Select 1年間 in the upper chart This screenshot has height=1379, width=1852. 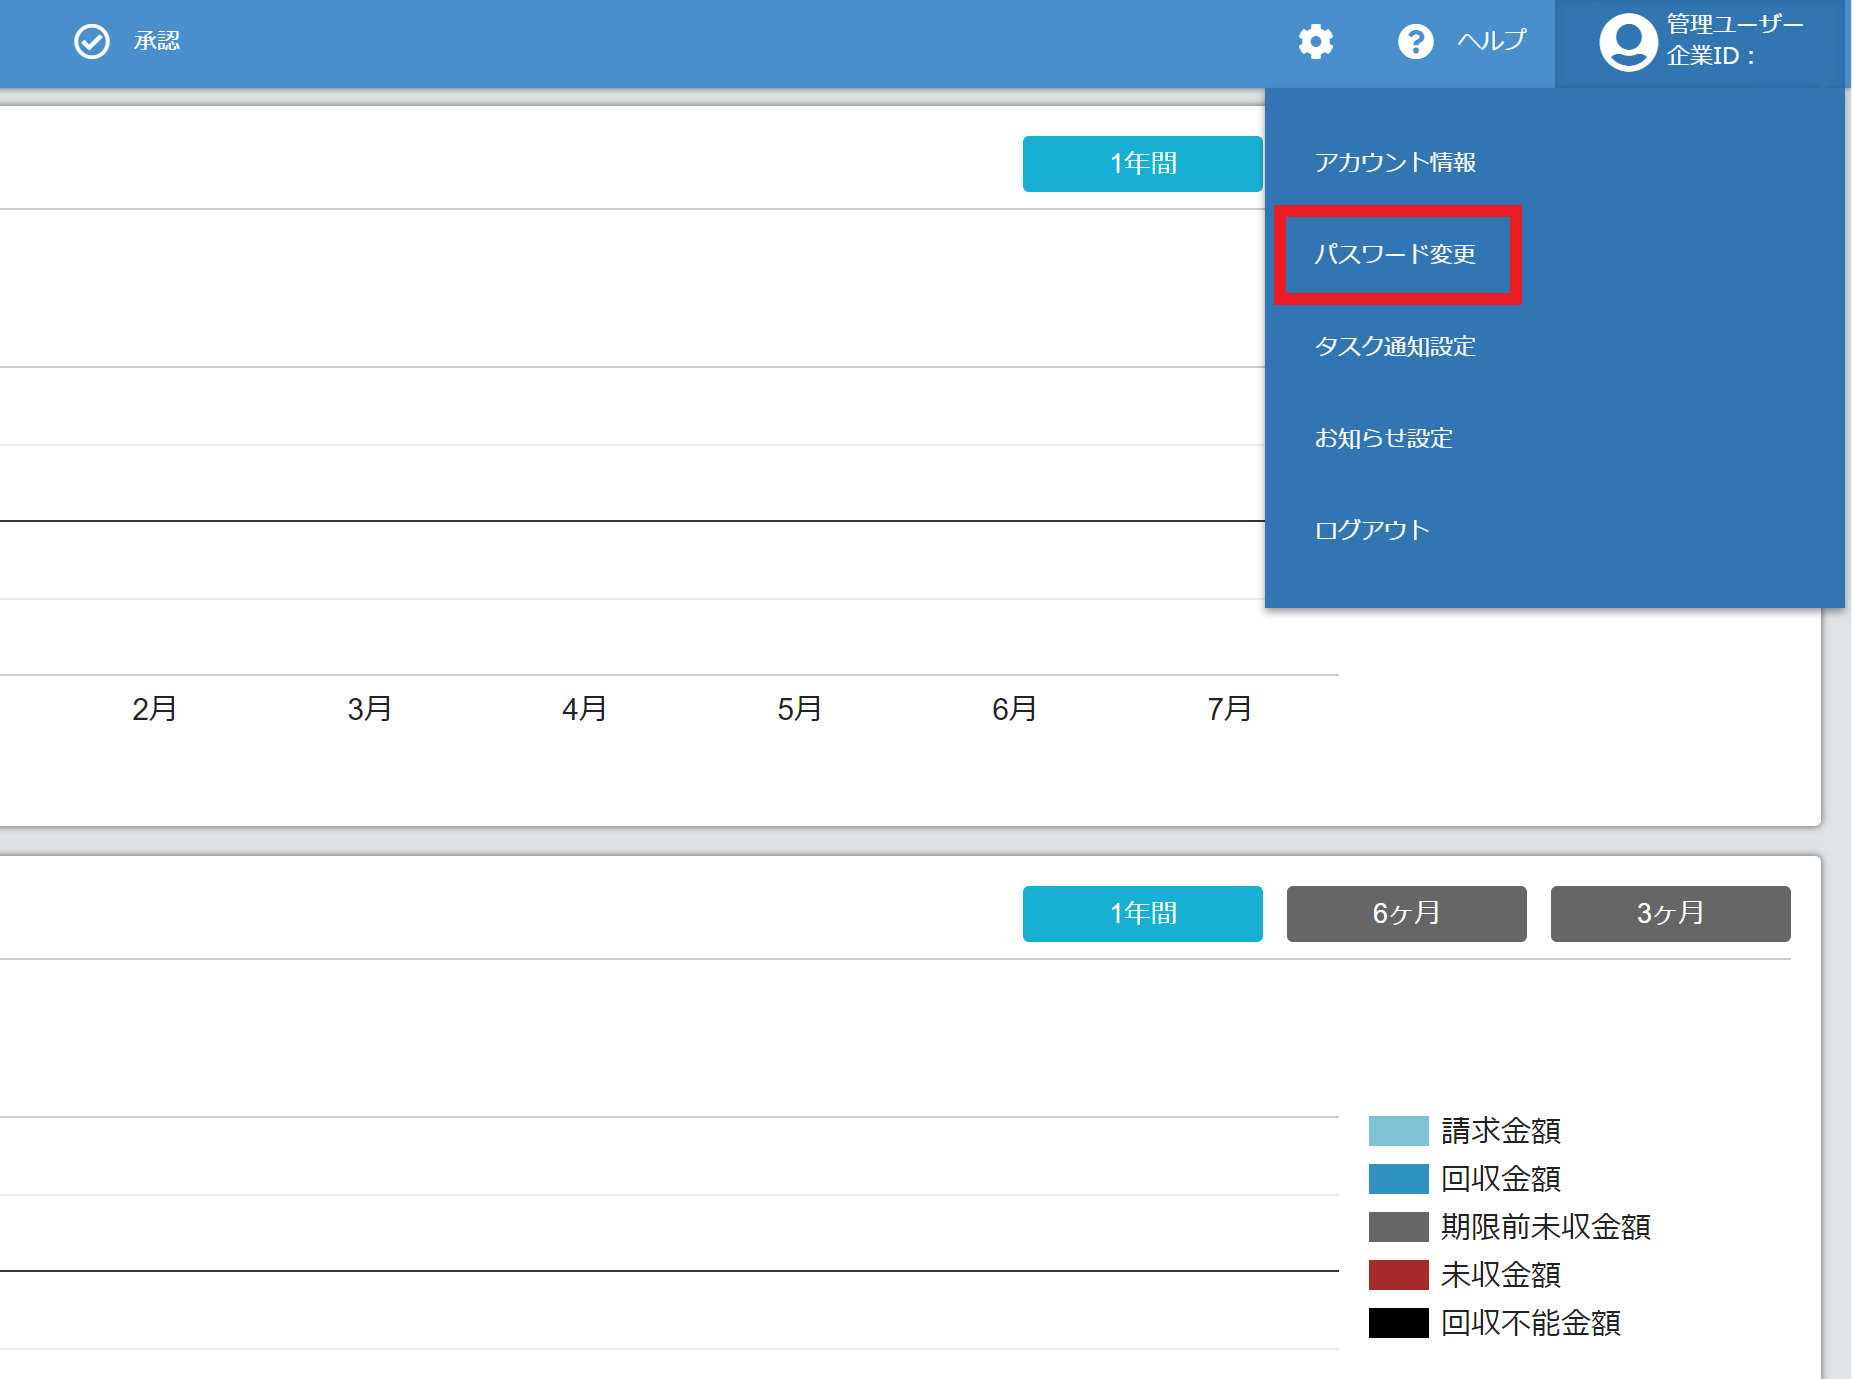pyautogui.click(x=1142, y=163)
